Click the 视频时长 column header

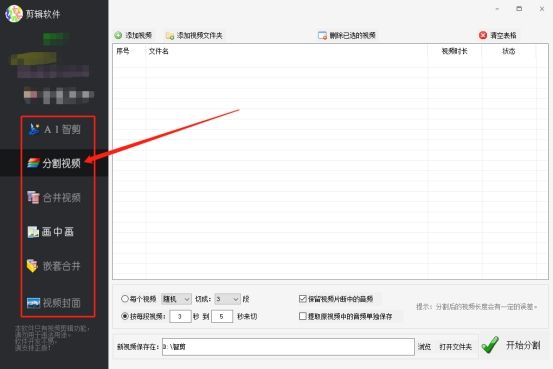(x=454, y=51)
